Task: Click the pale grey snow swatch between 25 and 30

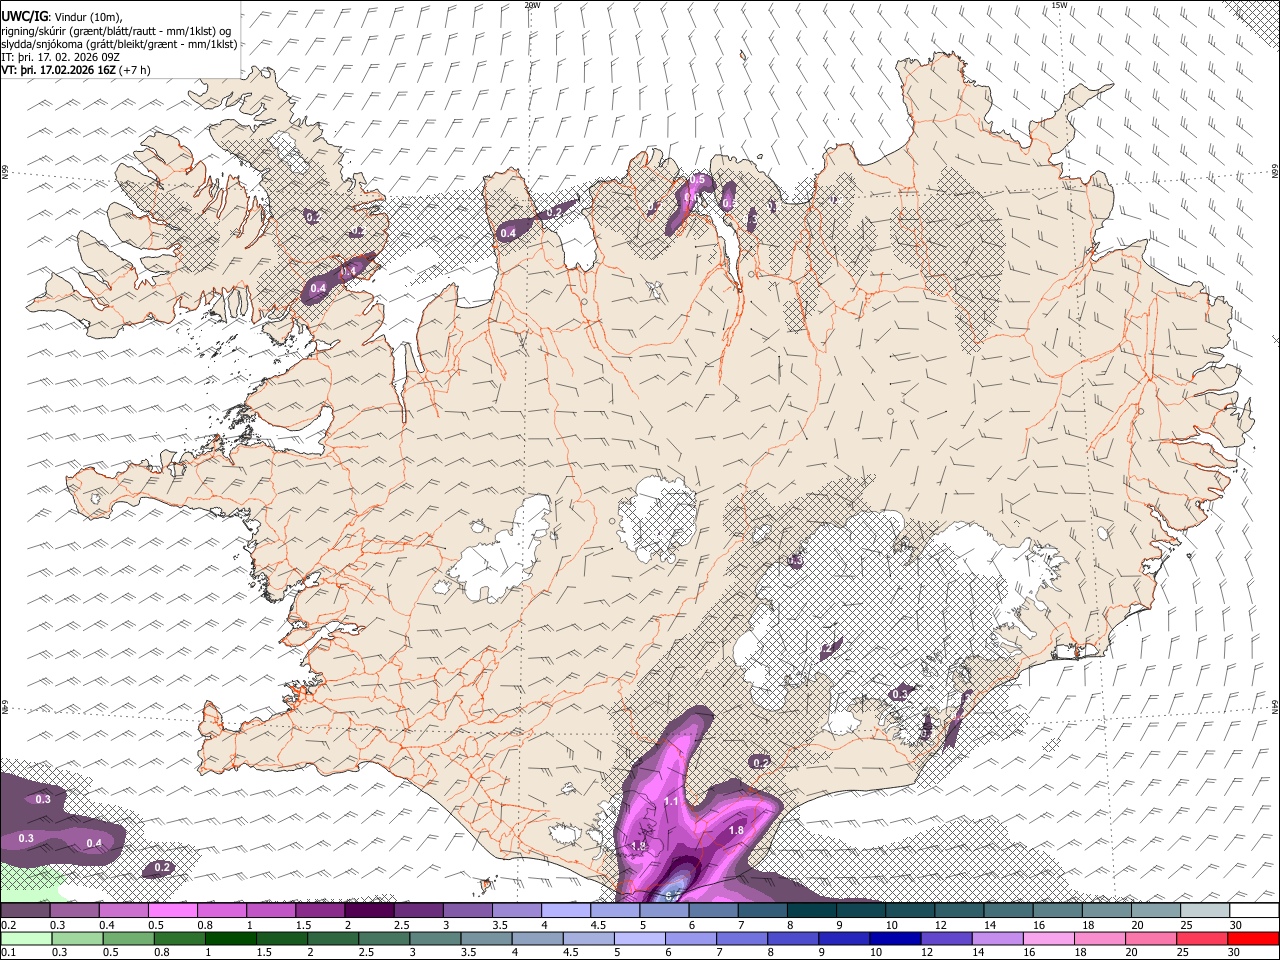Action: [x=1205, y=911]
